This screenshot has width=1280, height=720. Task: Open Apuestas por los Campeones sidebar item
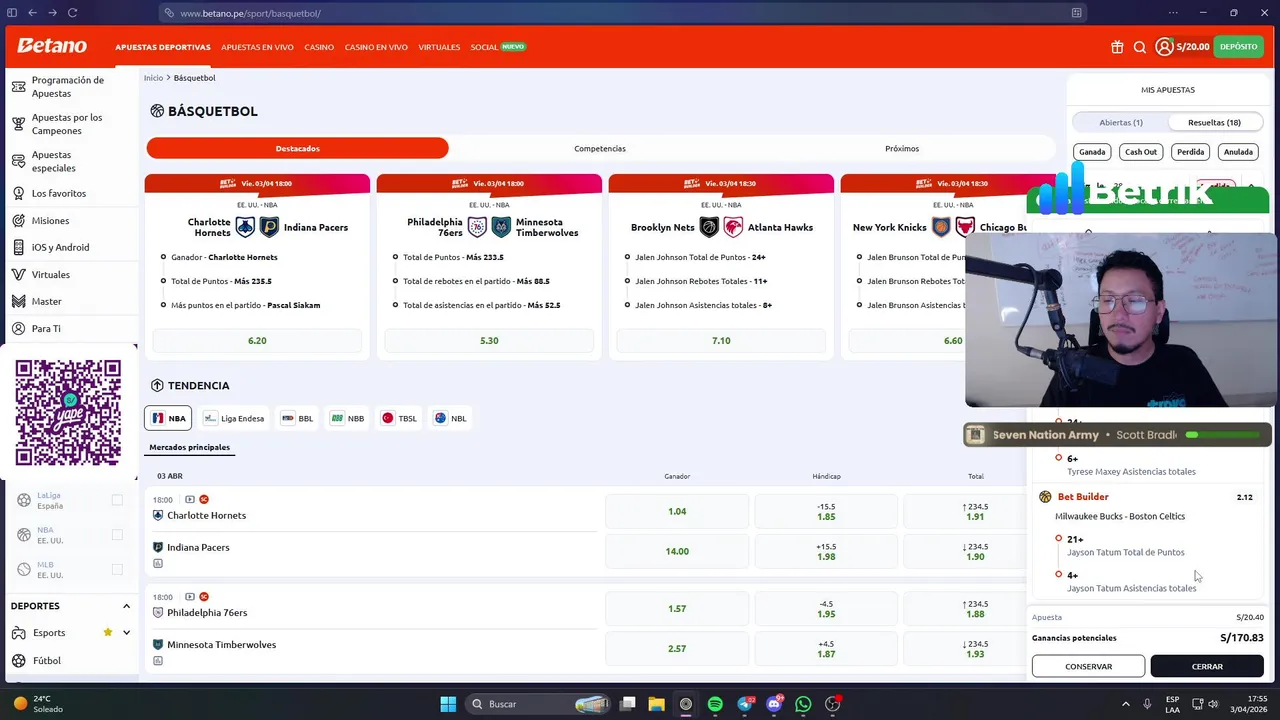[x=66, y=124]
